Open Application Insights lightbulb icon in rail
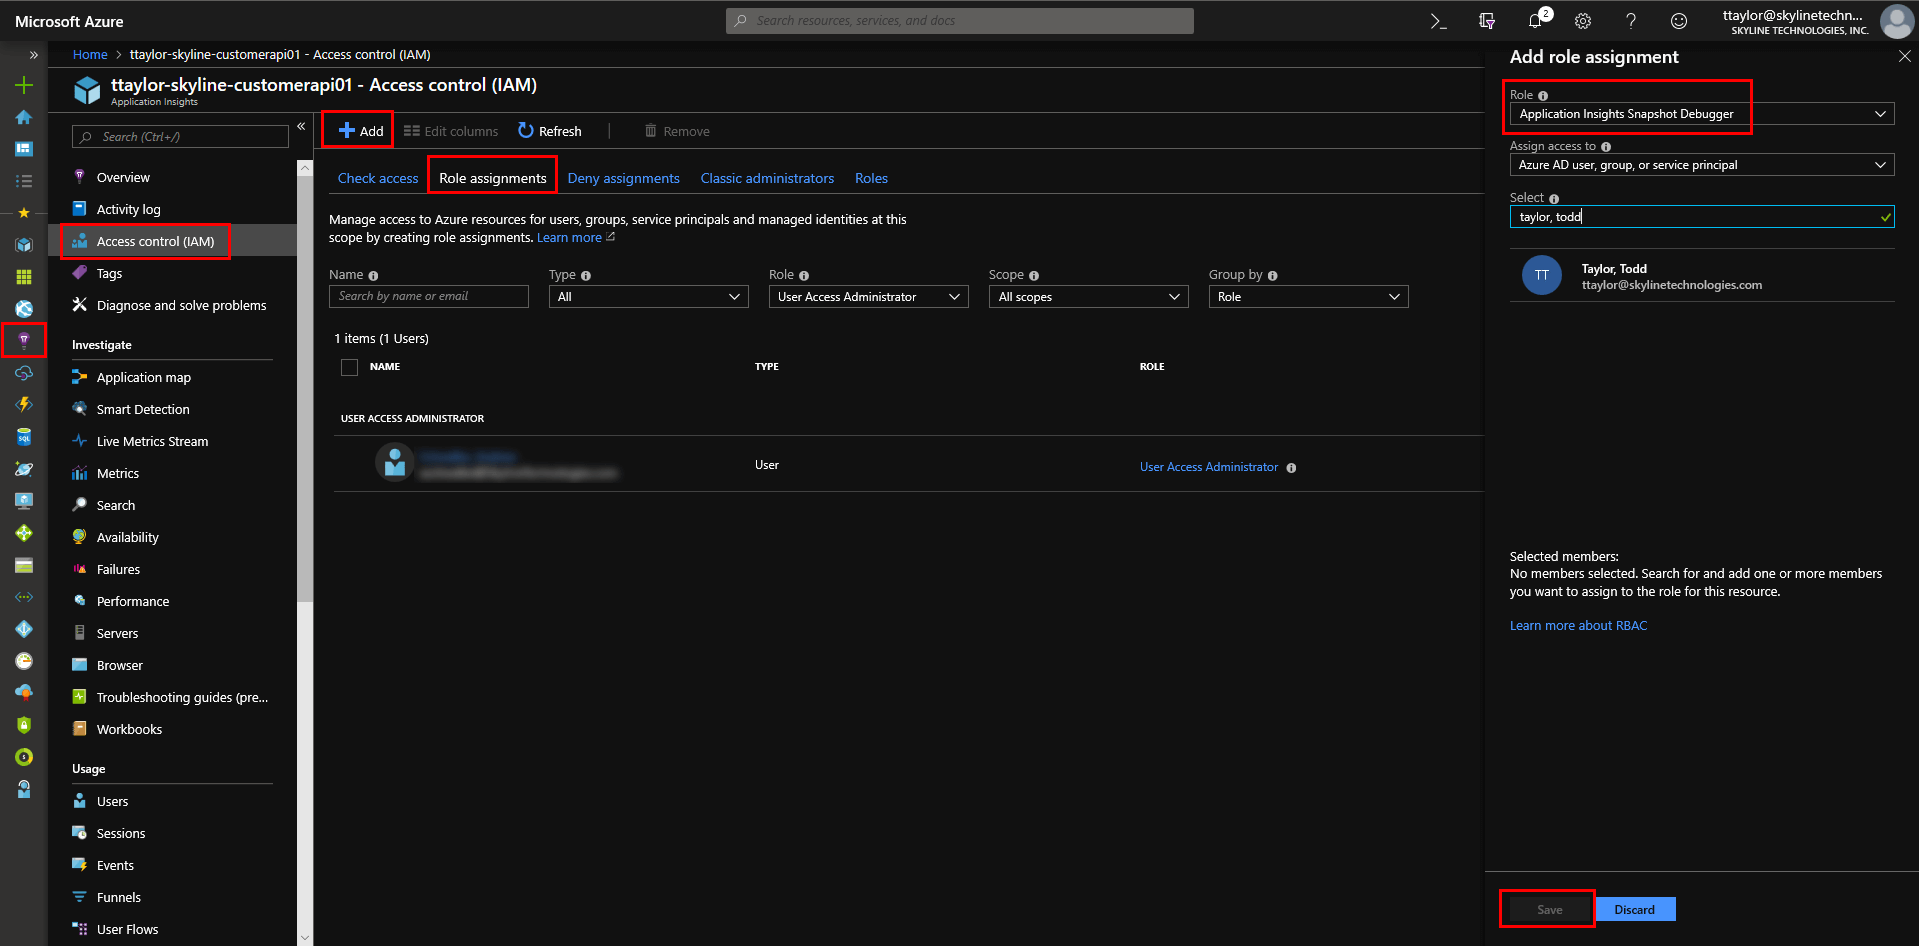This screenshot has height=946, width=1919. pos(24,341)
